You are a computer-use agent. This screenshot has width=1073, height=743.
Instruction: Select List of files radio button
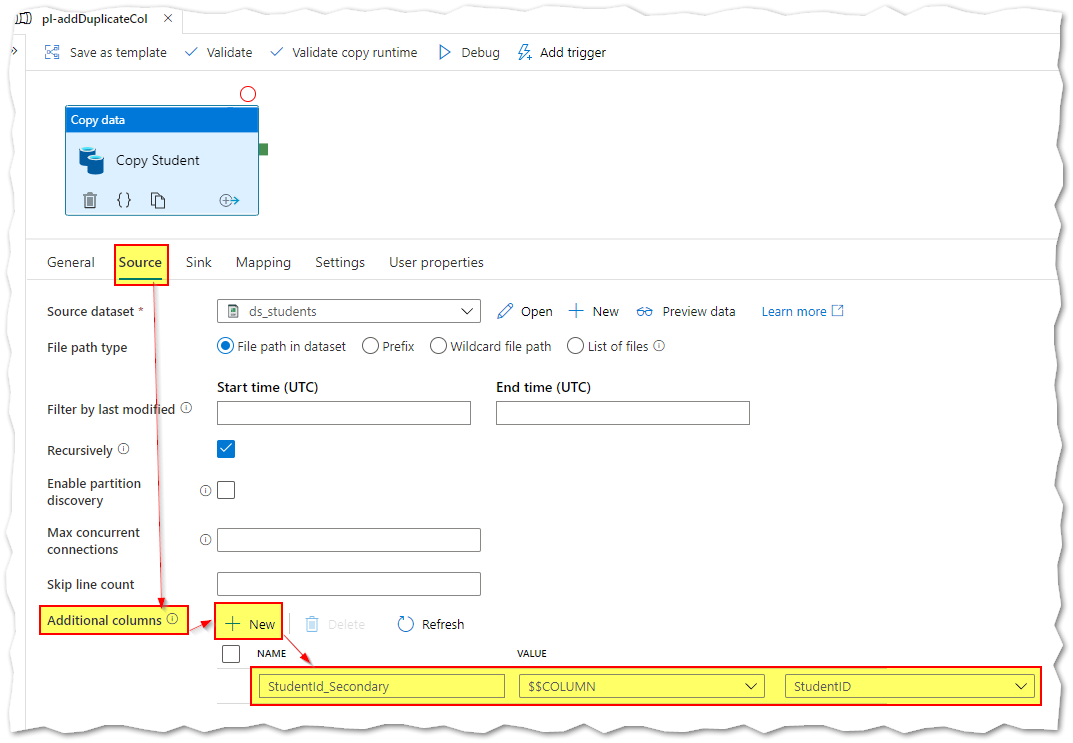pyautogui.click(x=576, y=346)
